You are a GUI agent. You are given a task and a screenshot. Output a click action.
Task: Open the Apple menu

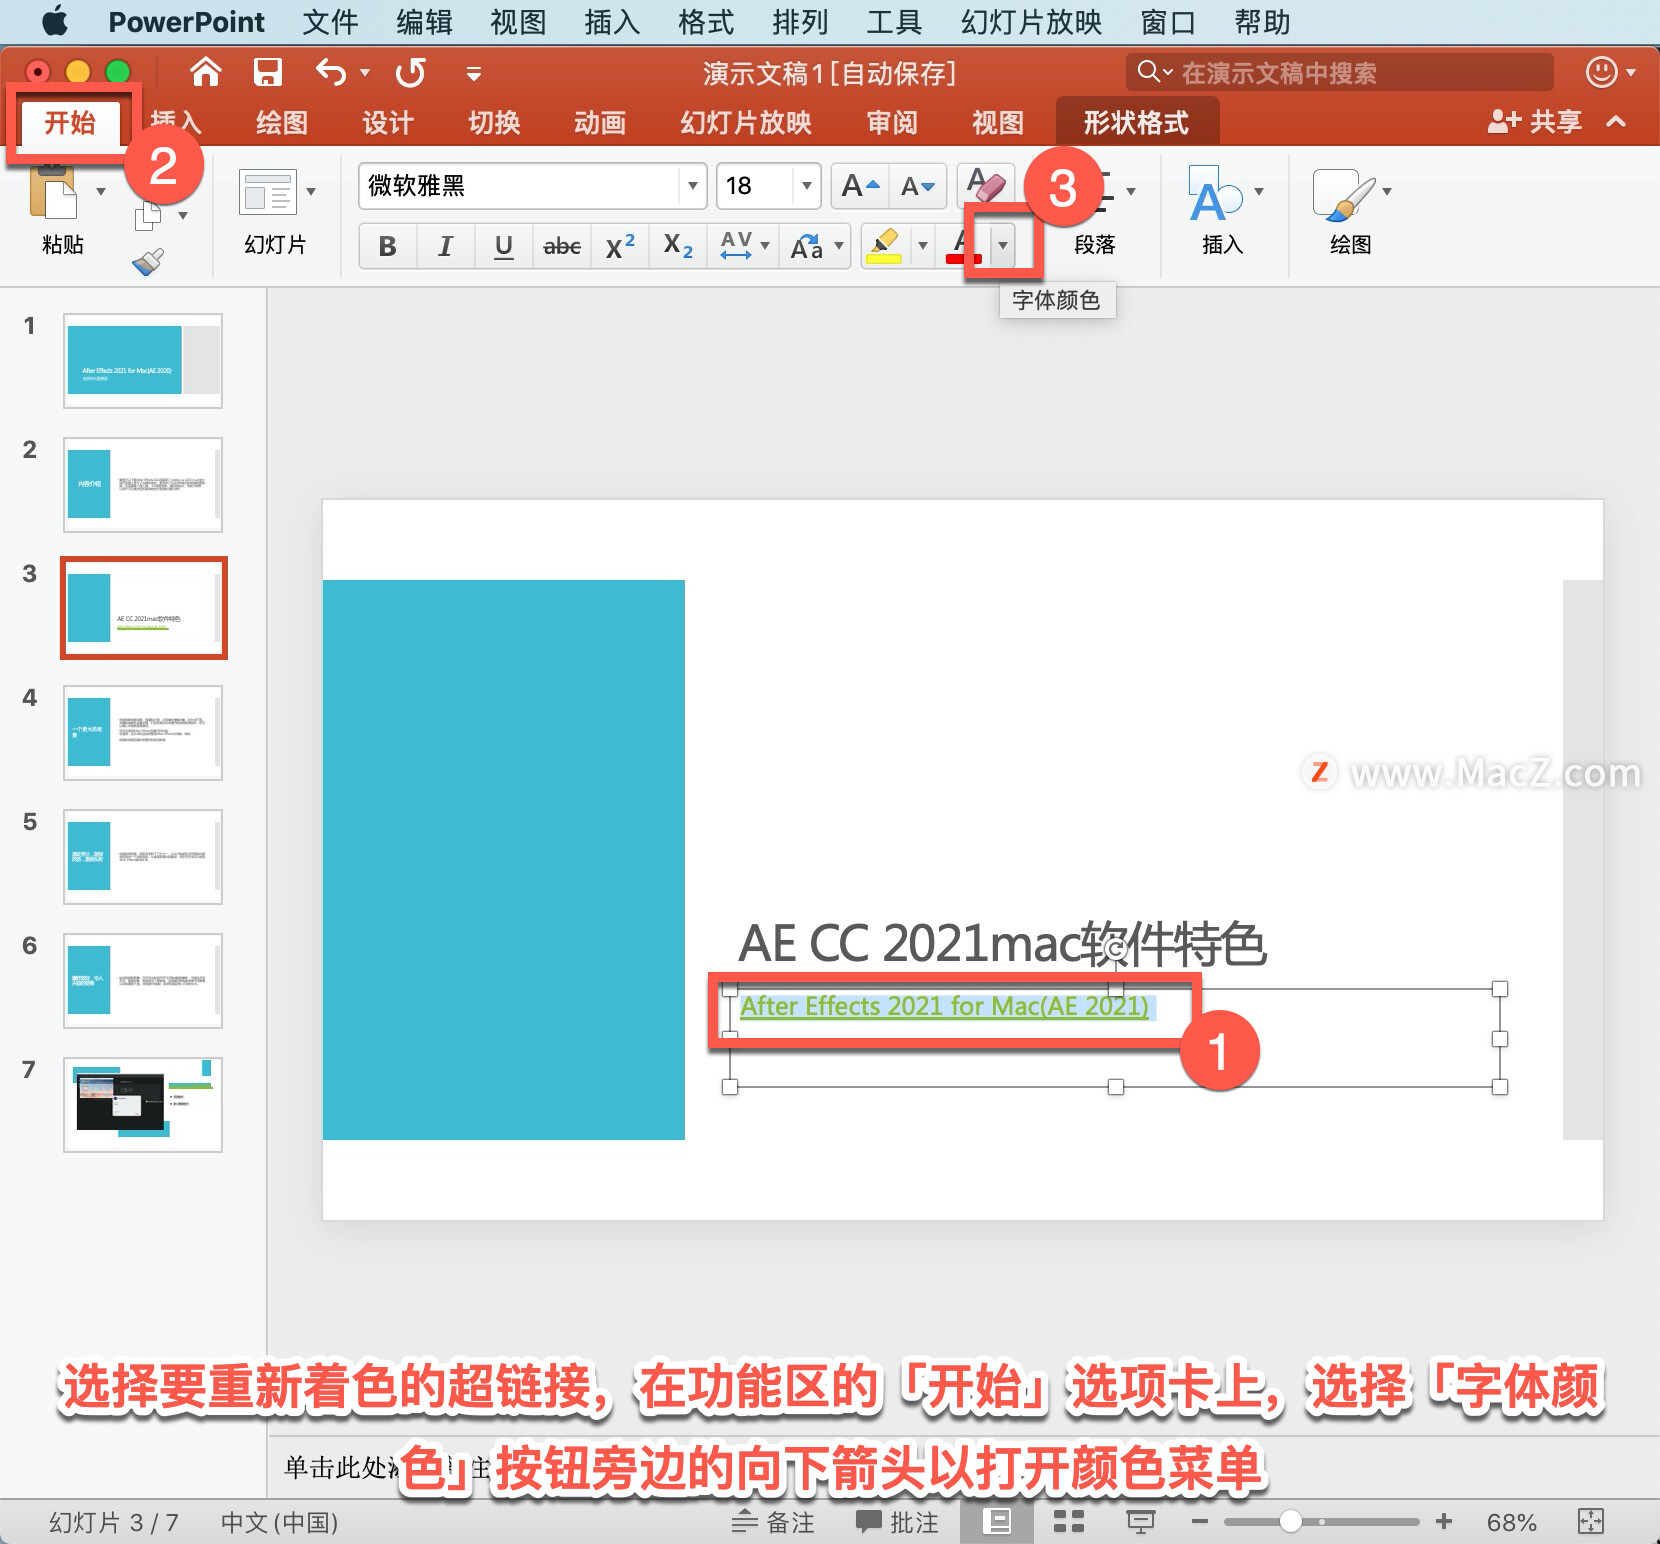tap(54, 21)
